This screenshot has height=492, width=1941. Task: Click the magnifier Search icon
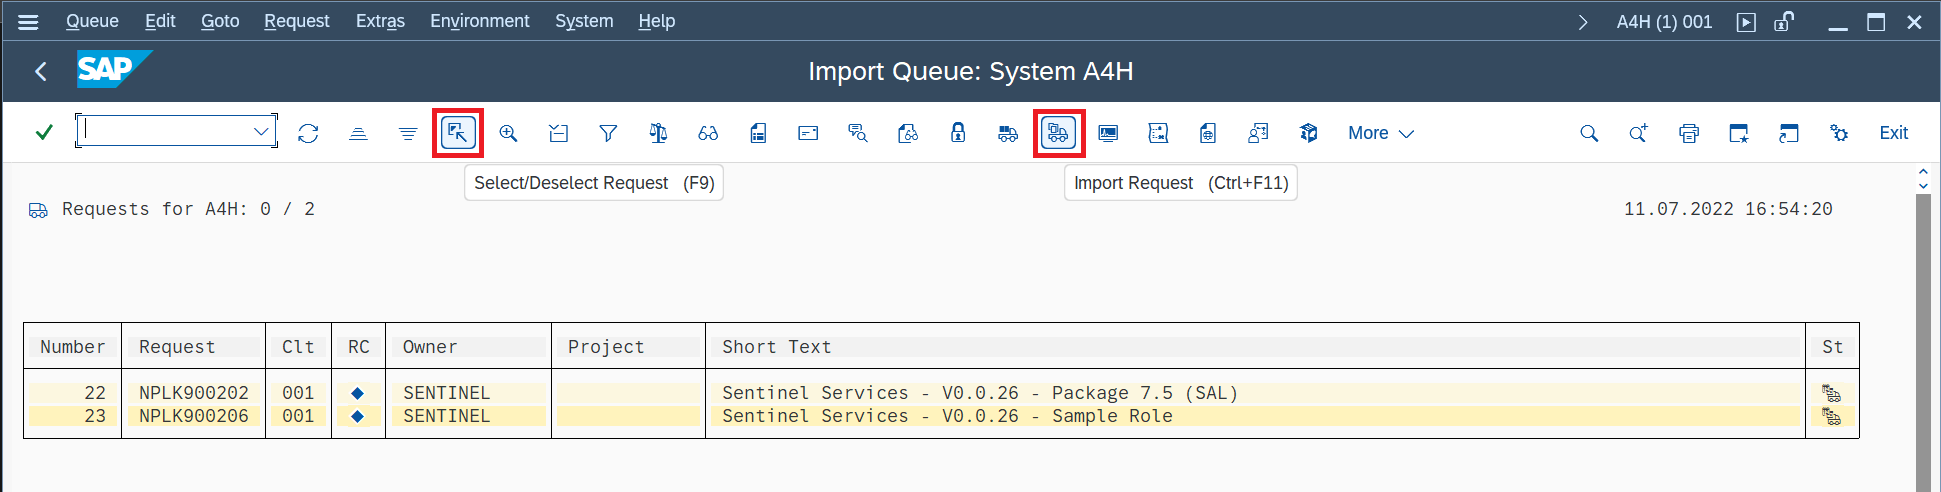point(1589,133)
